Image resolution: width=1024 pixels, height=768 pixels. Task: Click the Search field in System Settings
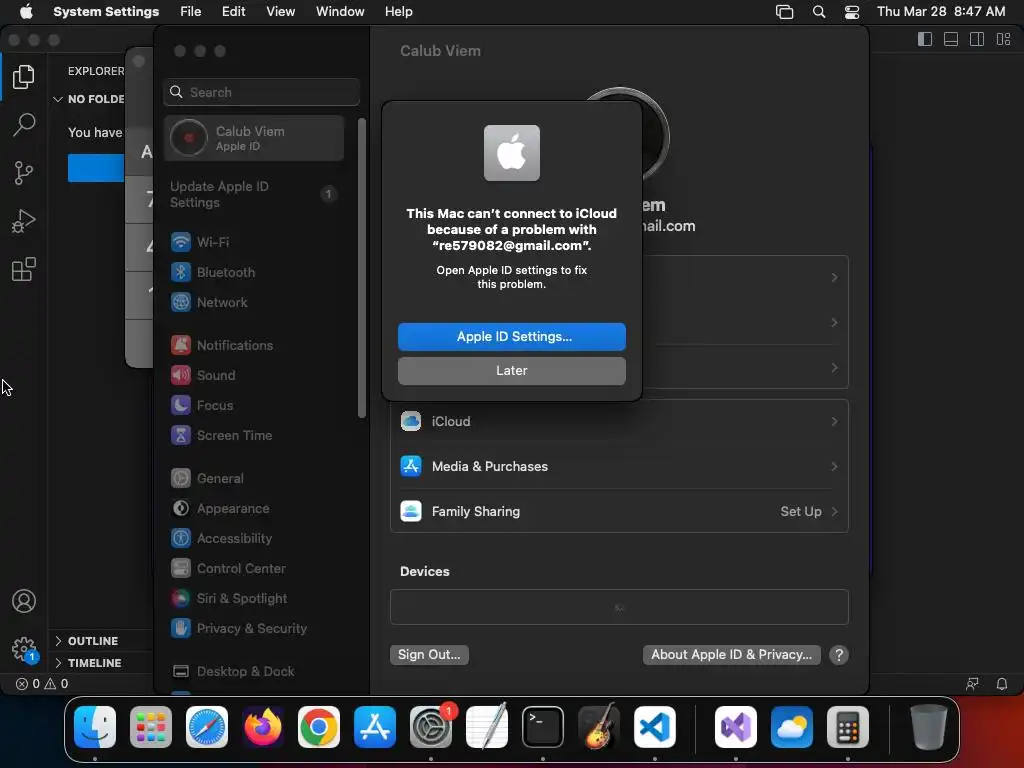pos(261,92)
